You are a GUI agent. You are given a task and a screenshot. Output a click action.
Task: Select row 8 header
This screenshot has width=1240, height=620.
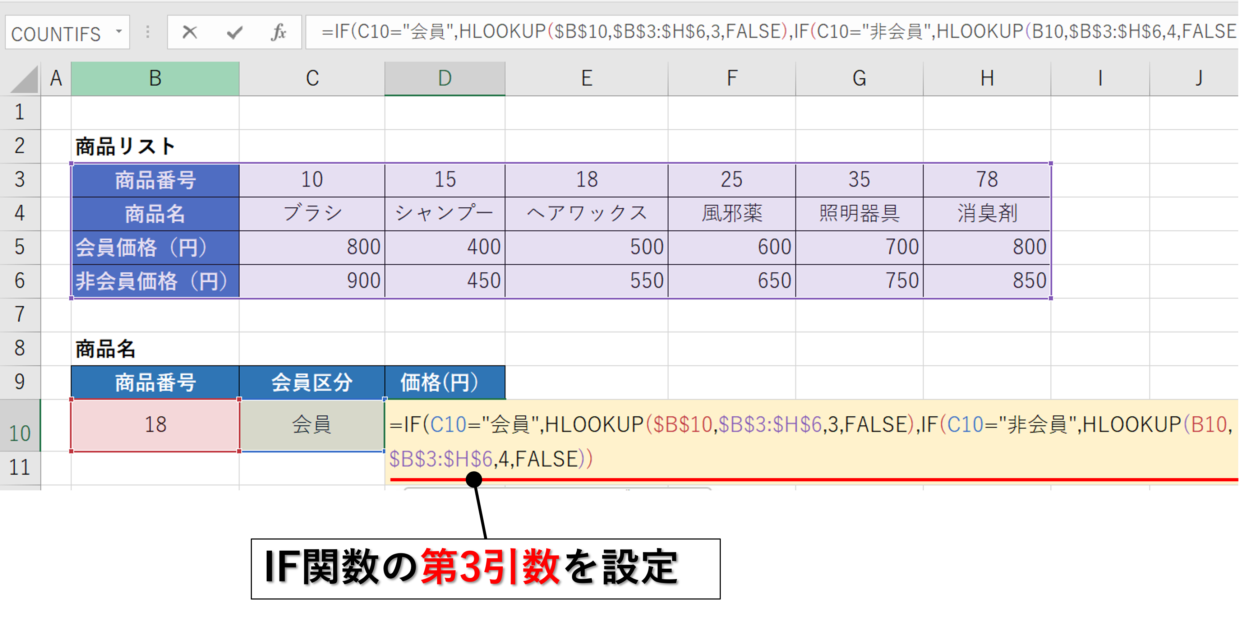(x=20, y=349)
